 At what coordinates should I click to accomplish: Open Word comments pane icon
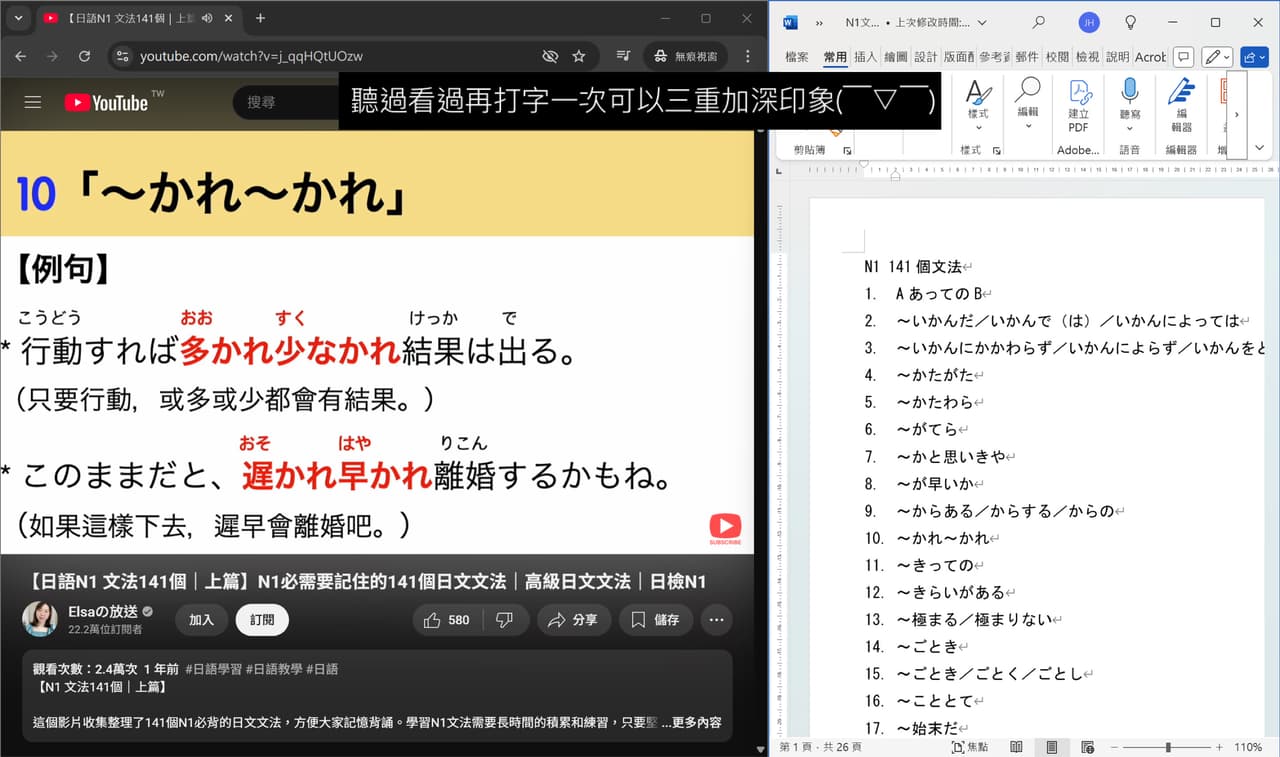[1183, 57]
